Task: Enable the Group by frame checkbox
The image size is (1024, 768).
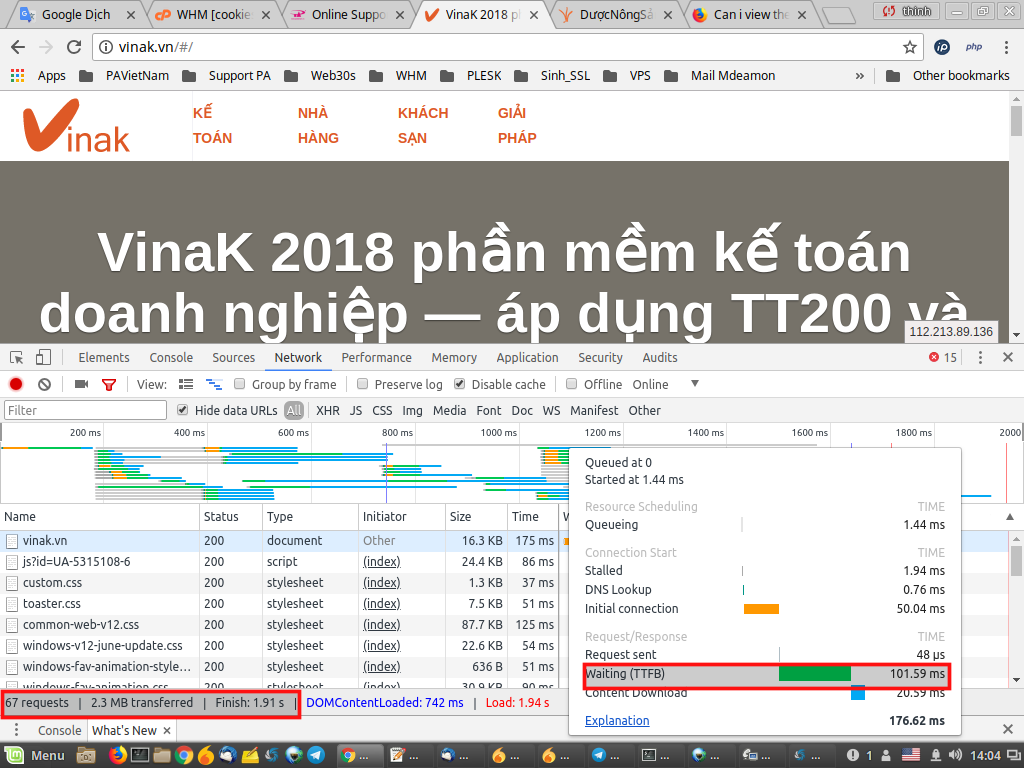Action: pos(240,384)
